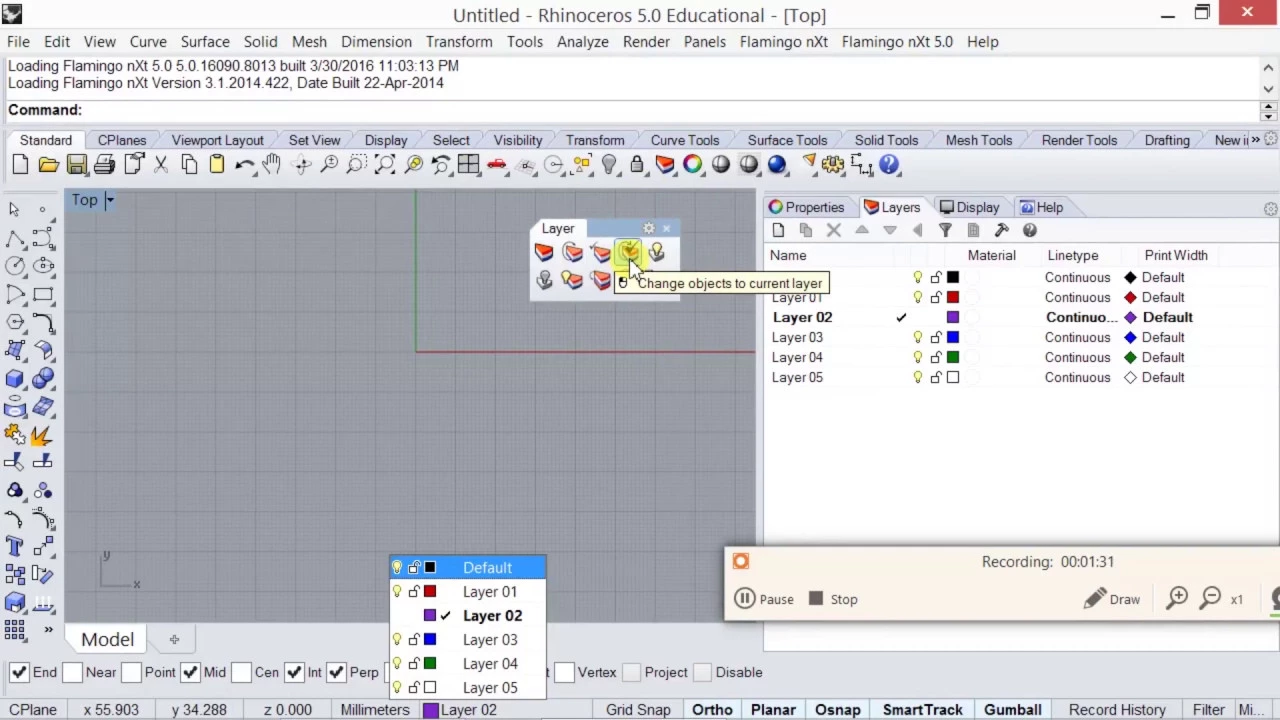
Task: Open the color wheel Properties icon in toolbar
Action: 692,165
